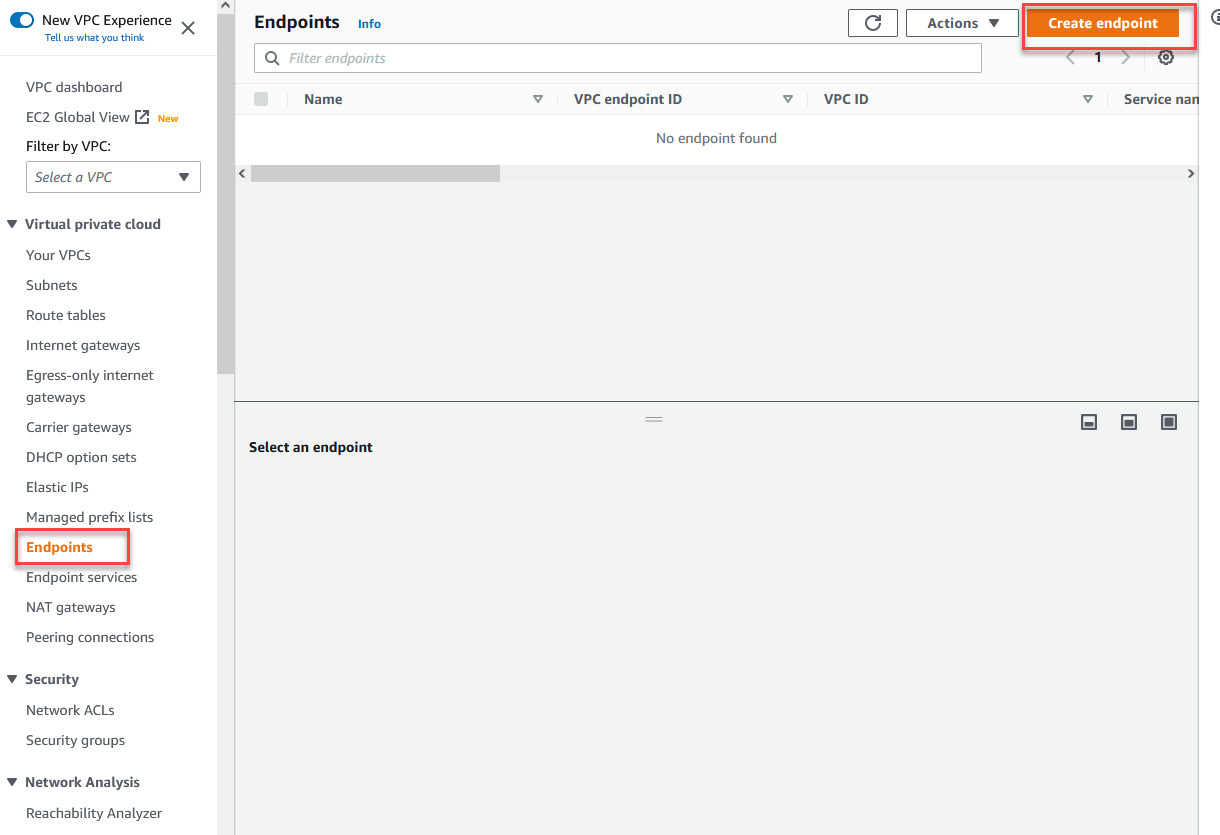1220x835 pixels.
Task: Open the Select a VPC dropdown
Action: point(113,177)
